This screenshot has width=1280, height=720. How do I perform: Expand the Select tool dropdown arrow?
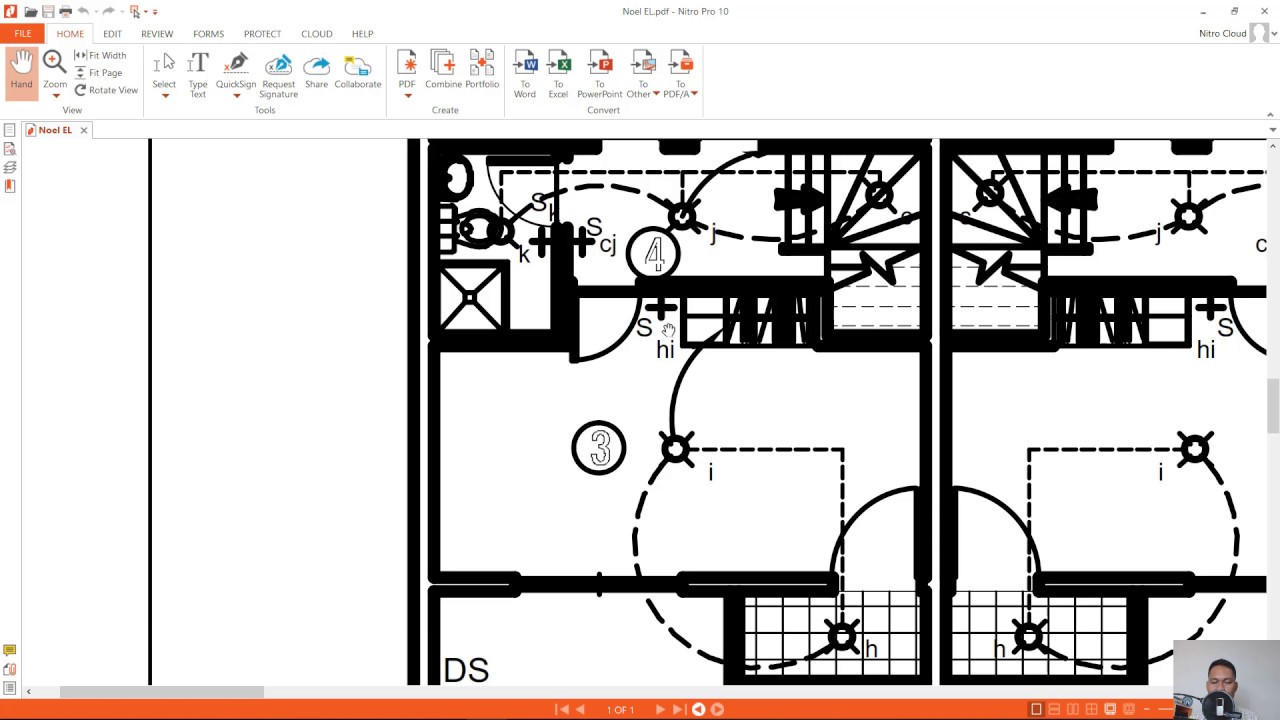point(164,96)
